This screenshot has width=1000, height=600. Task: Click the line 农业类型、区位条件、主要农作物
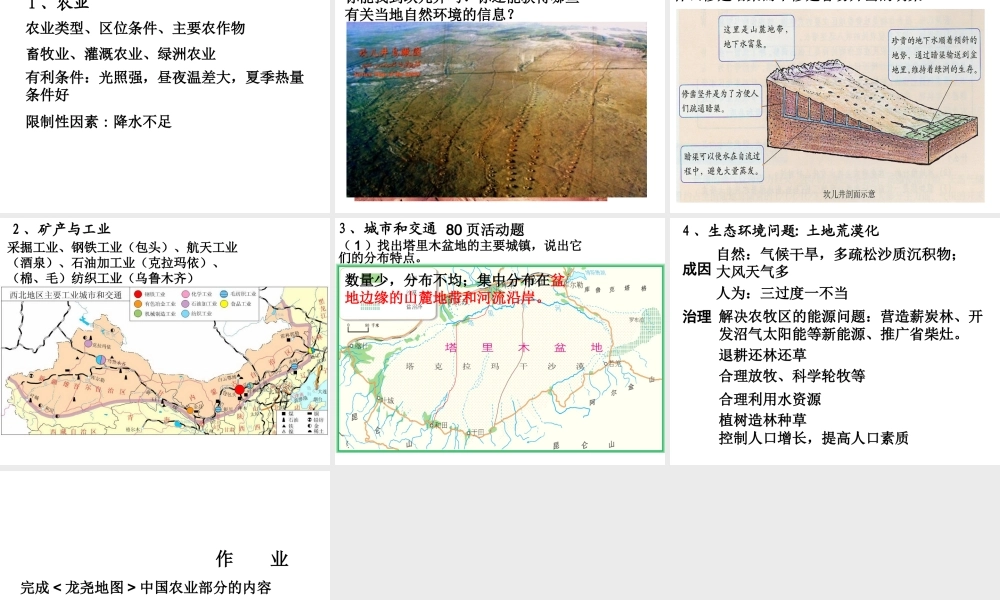coord(135,28)
